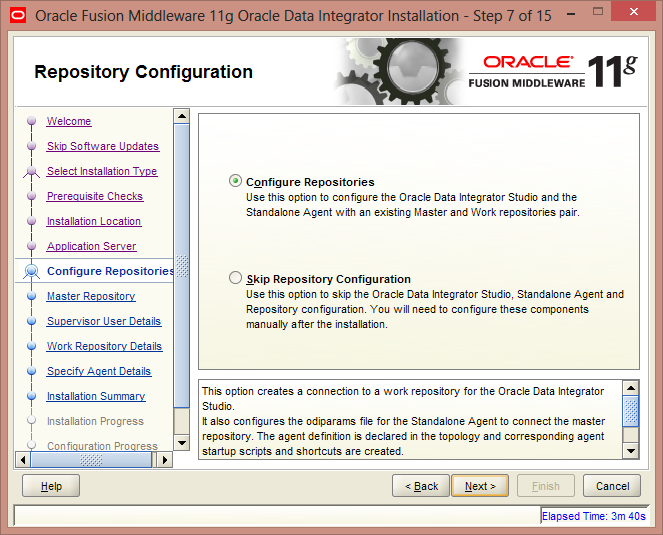Cancel the installation
Image resolution: width=663 pixels, height=535 pixels.
click(612, 486)
